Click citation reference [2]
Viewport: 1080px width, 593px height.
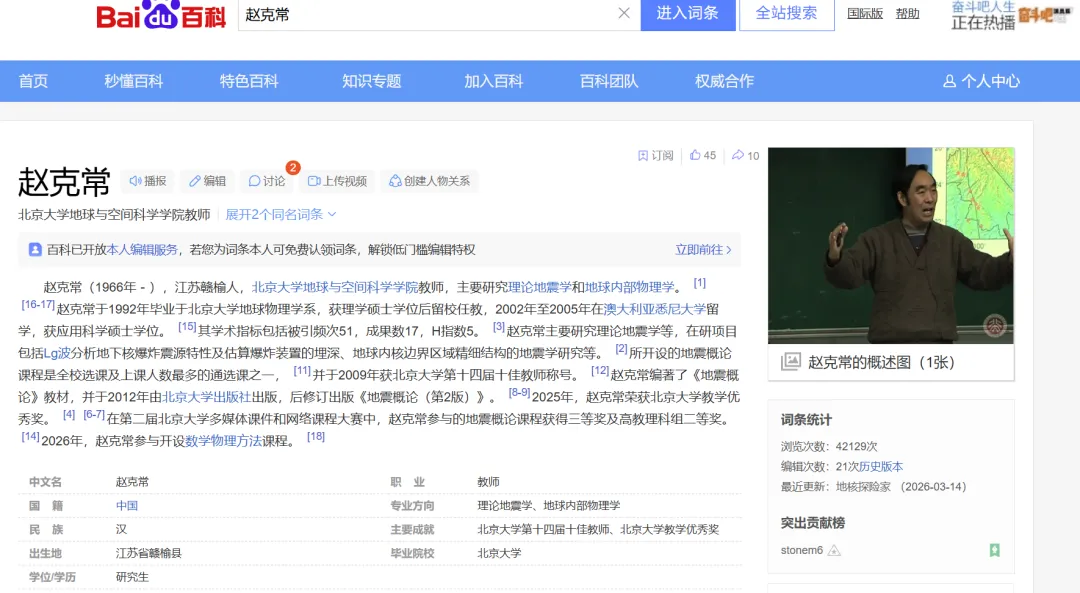621,348
